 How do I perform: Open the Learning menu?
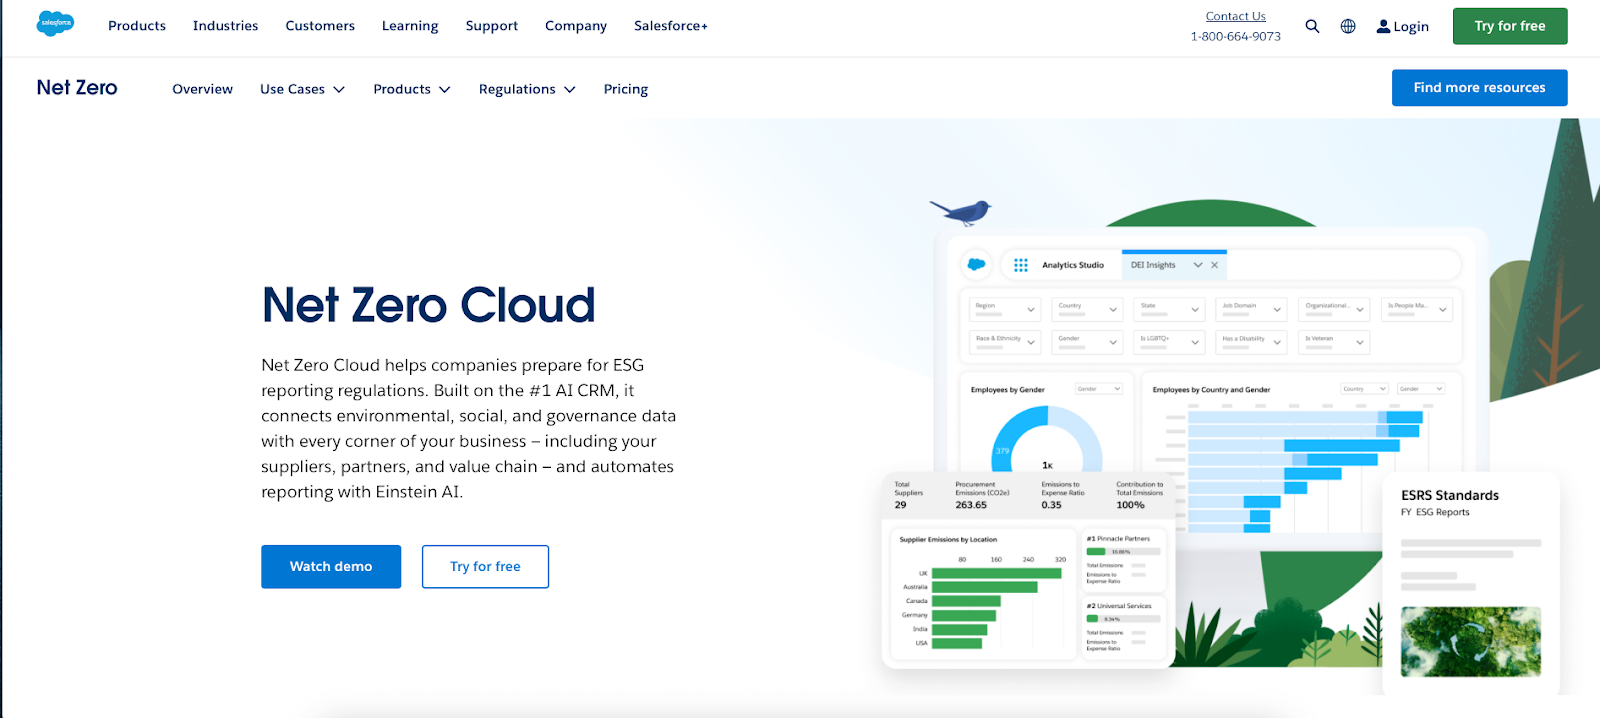[x=410, y=26]
